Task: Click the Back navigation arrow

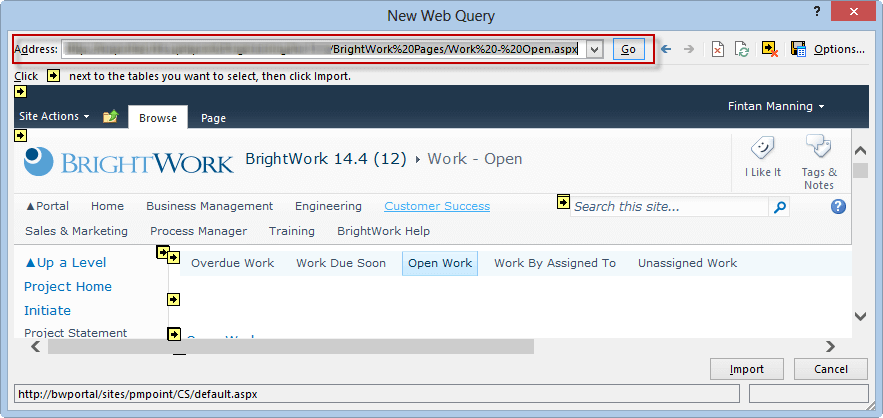Action: [x=666, y=49]
